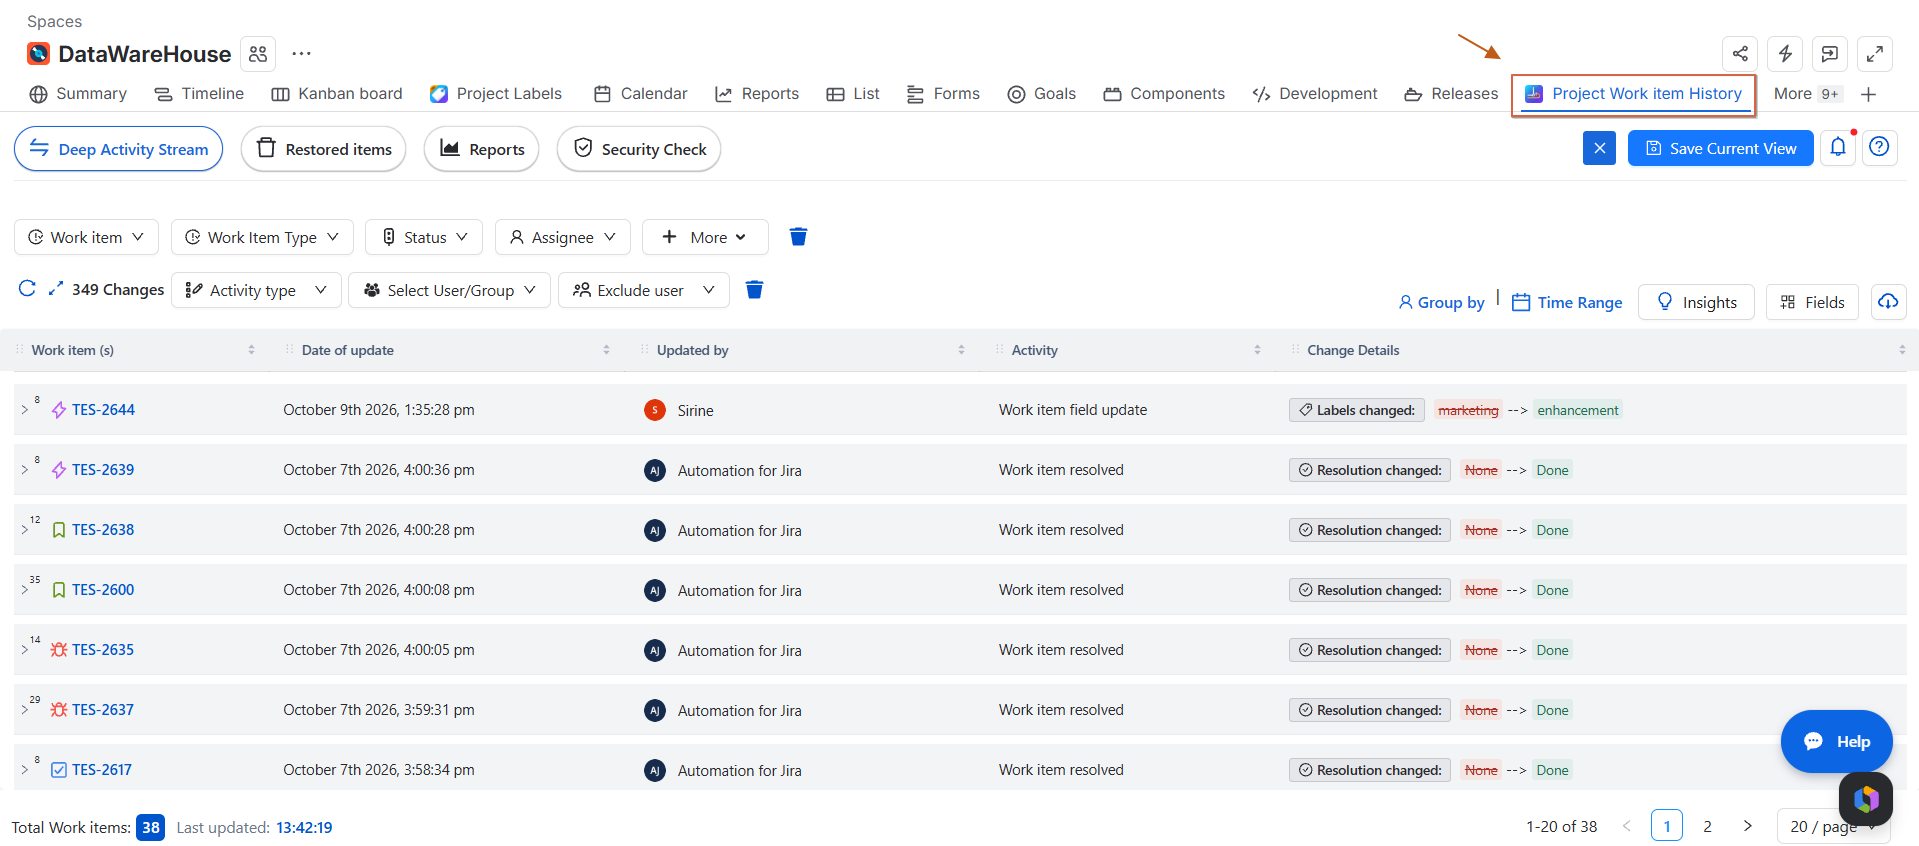The width and height of the screenshot is (1919, 846).
Task: Open the Activity type dropdown
Action: (x=256, y=290)
